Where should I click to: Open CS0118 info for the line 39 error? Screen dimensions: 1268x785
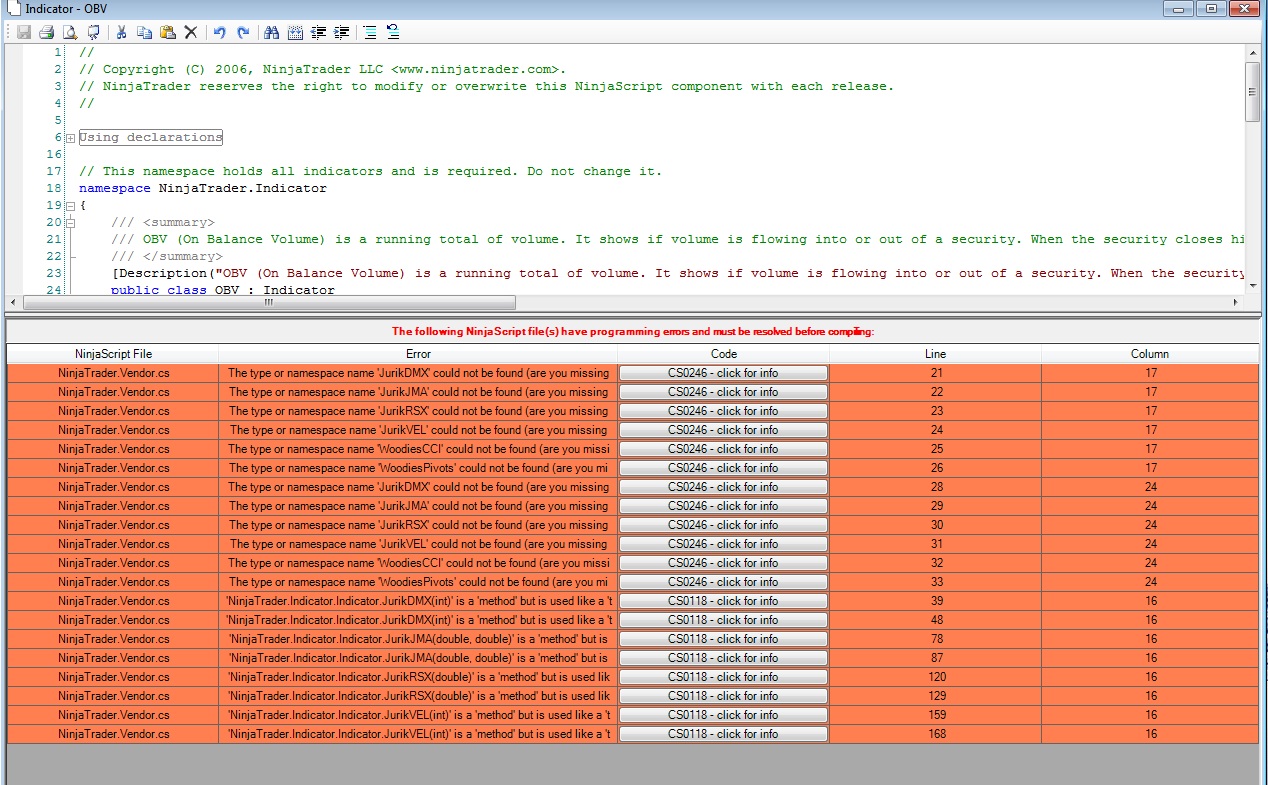click(723, 601)
